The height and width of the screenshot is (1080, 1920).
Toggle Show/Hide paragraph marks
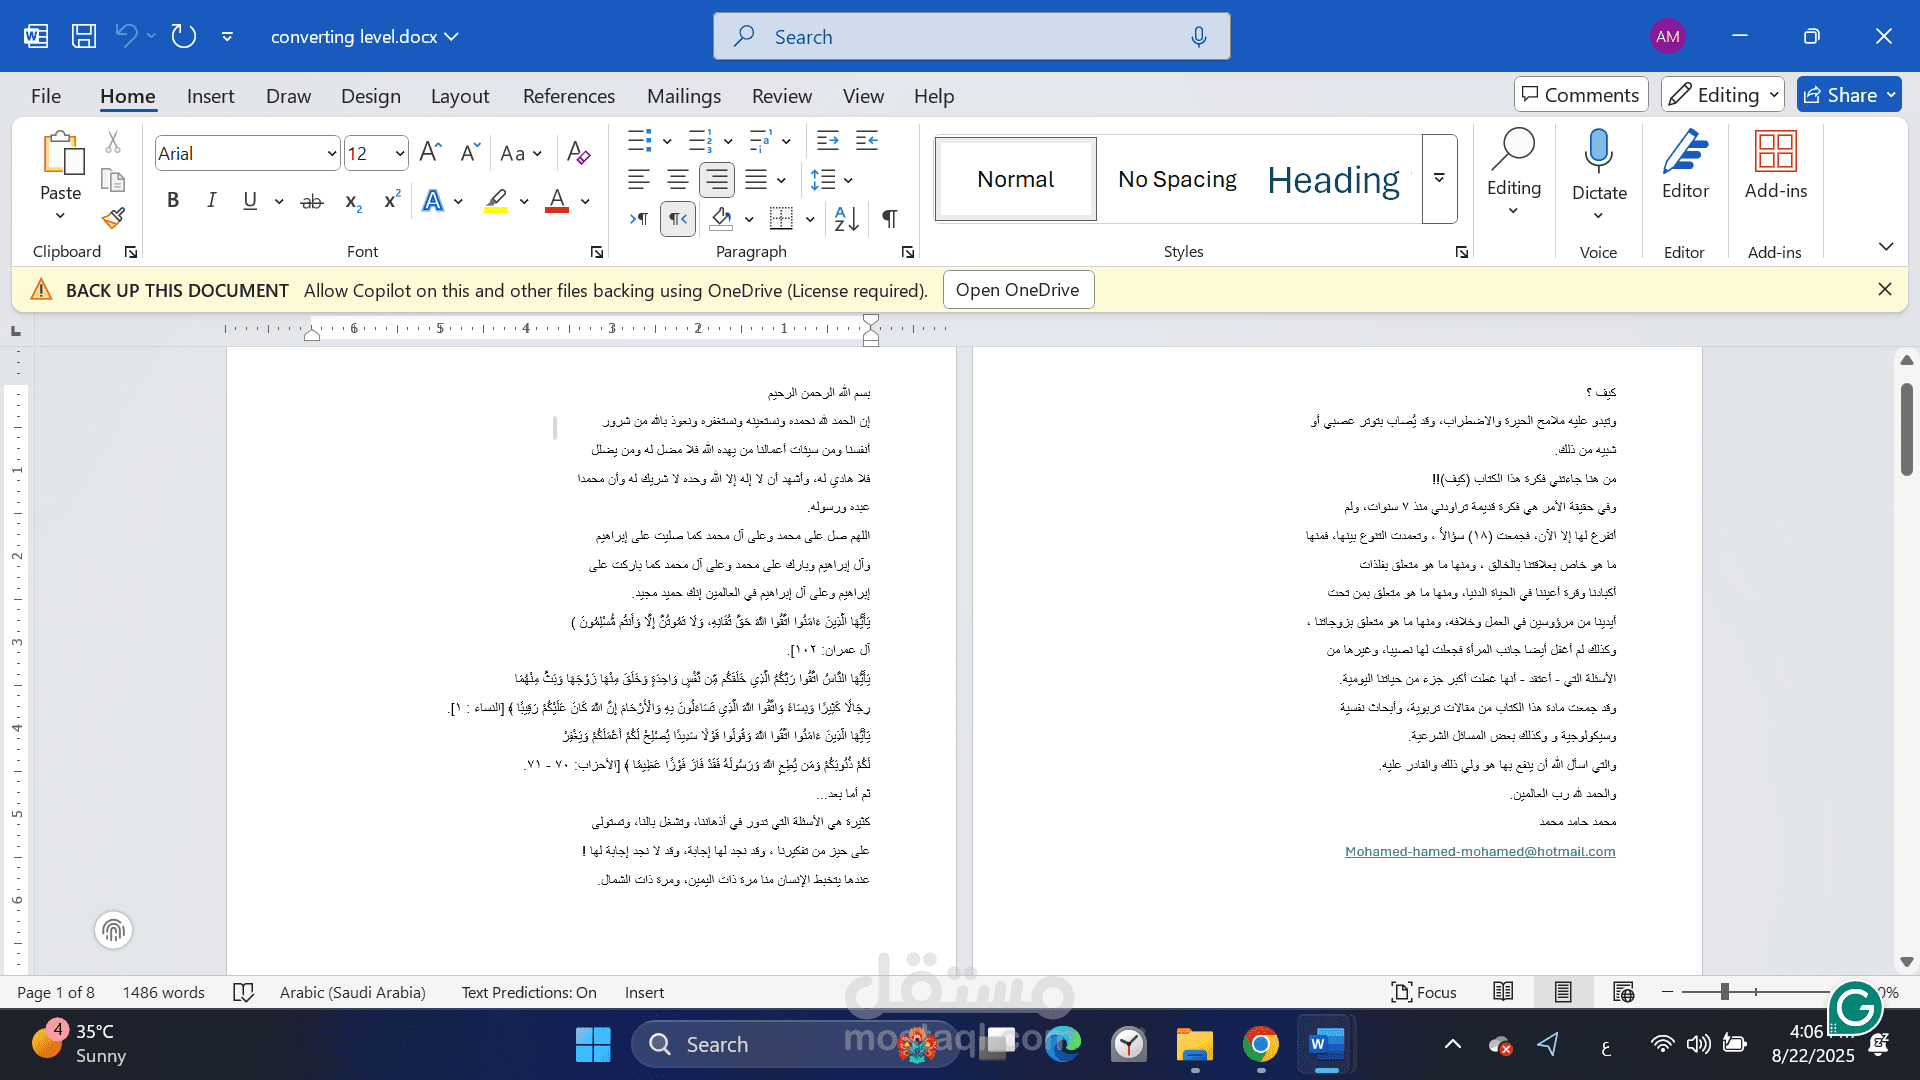pos(889,219)
